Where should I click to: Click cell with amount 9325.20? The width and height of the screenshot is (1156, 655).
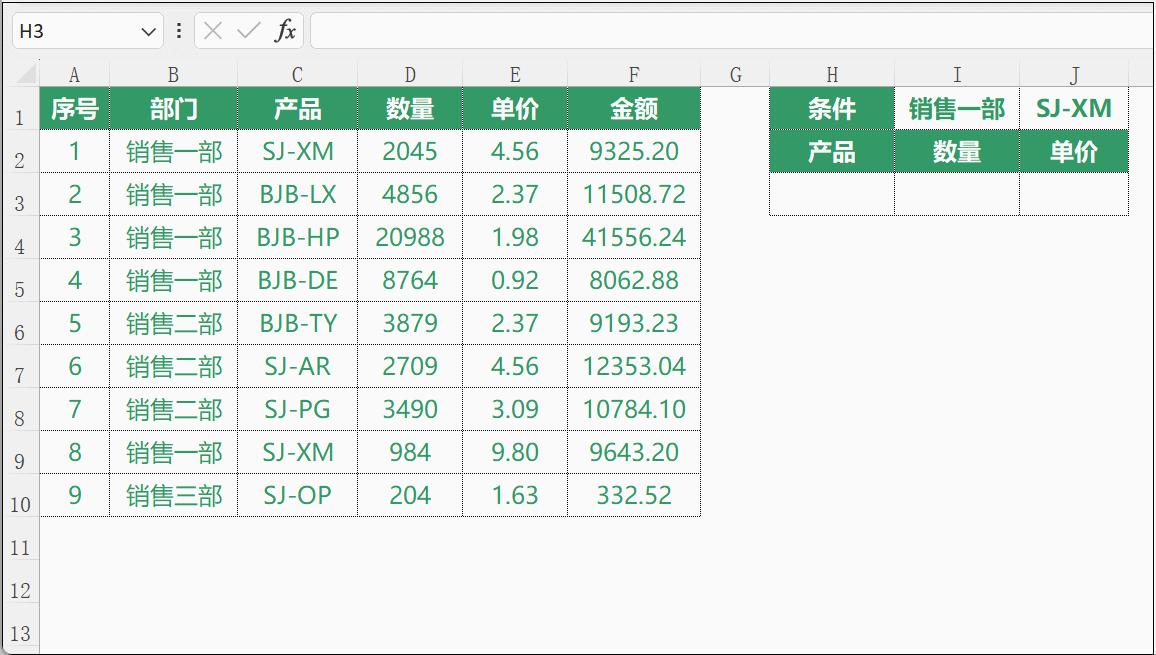pos(634,151)
